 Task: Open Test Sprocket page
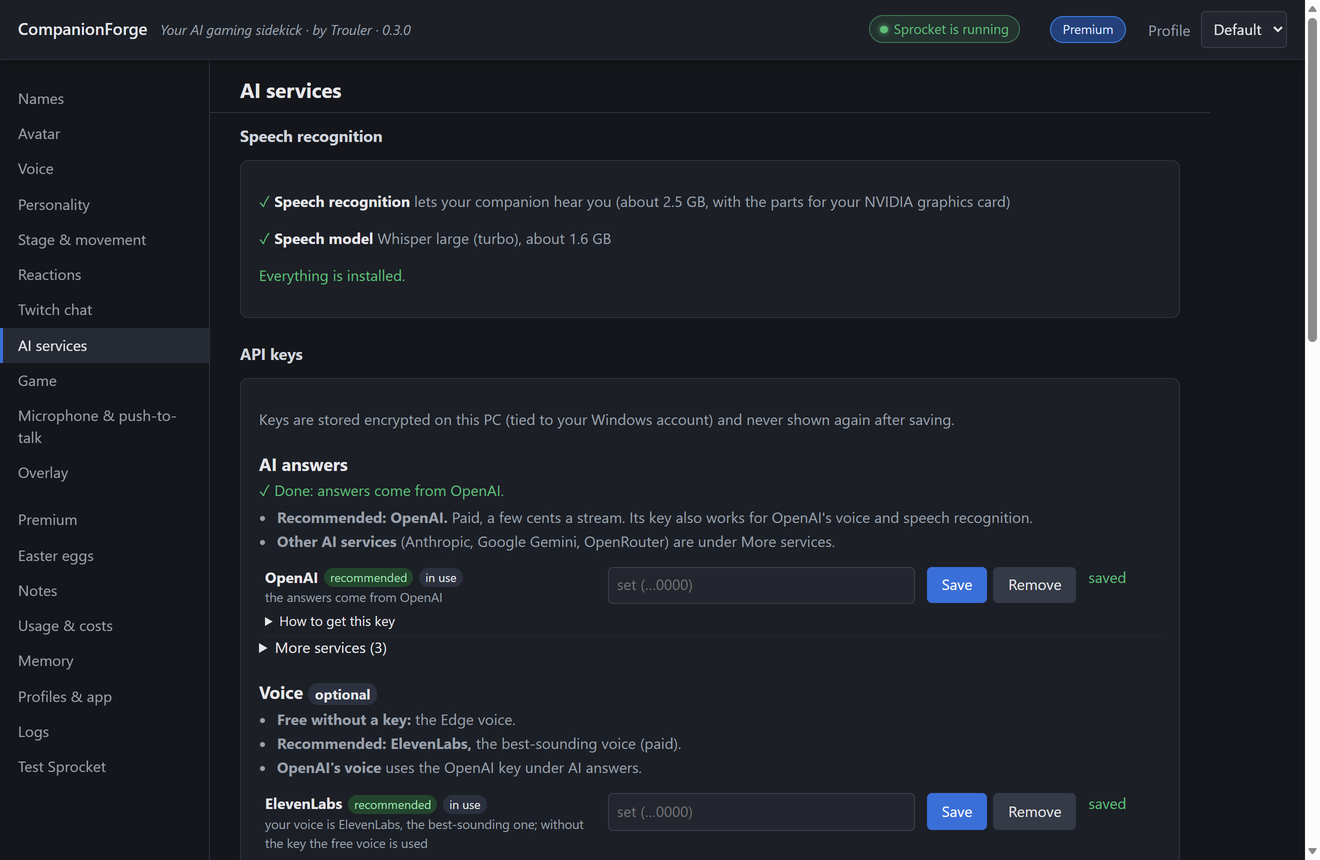pos(104,767)
